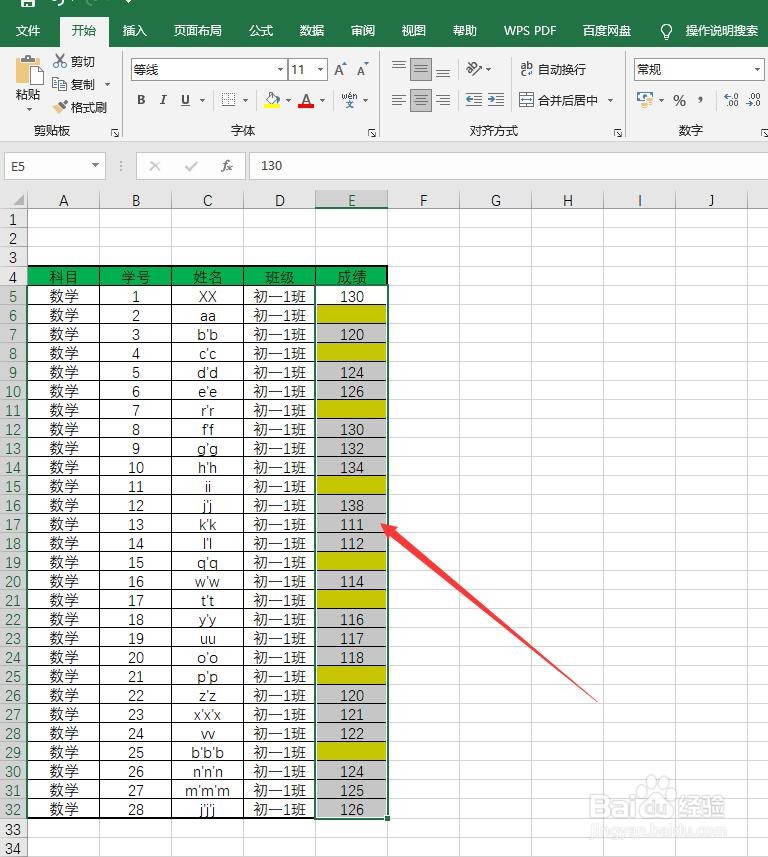768x857 pixels.
Task: Click the Insert Function fx icon
Action: (227, 166)
